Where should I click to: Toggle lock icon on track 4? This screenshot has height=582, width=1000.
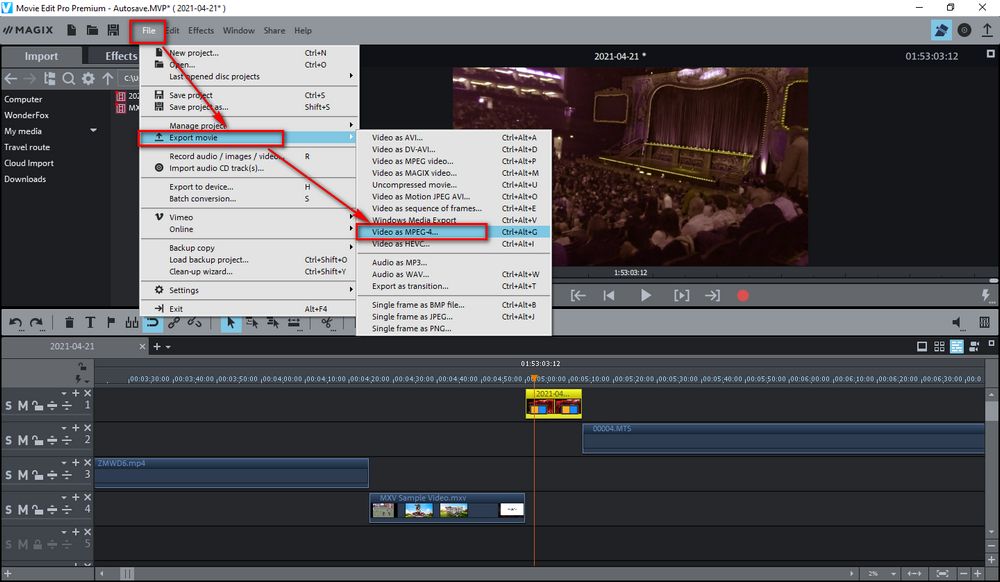point(38,509)
